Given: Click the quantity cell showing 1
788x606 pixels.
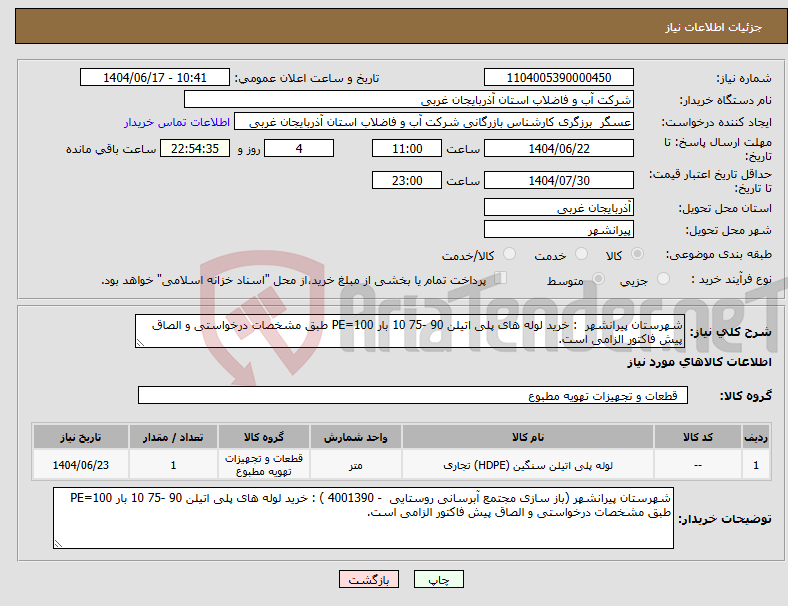Looking at the screenshot, I should click(173, 465).
